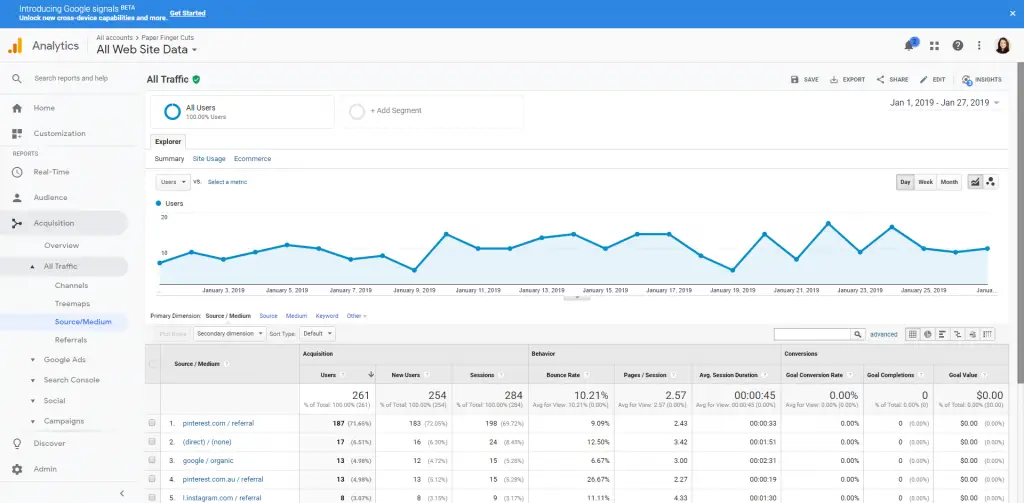
Task: Click the Share icon button
Action: 892,80
